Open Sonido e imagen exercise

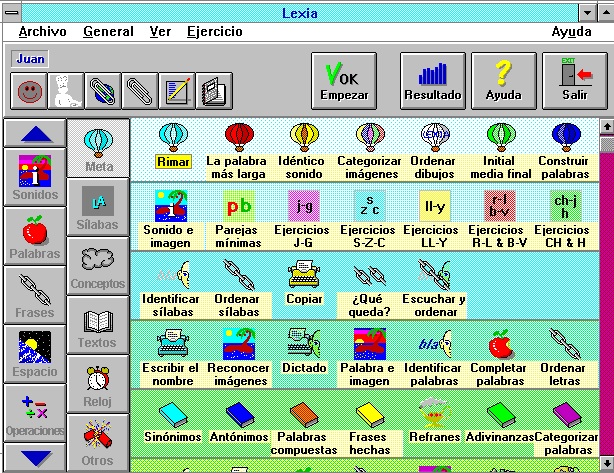pos(170,220)
